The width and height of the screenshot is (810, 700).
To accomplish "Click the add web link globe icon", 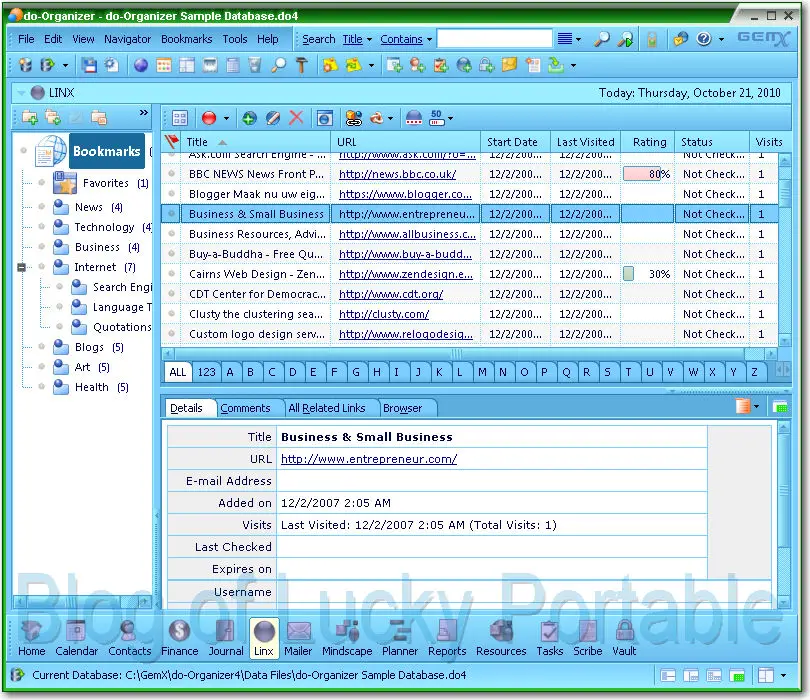I will pos(464,66).
